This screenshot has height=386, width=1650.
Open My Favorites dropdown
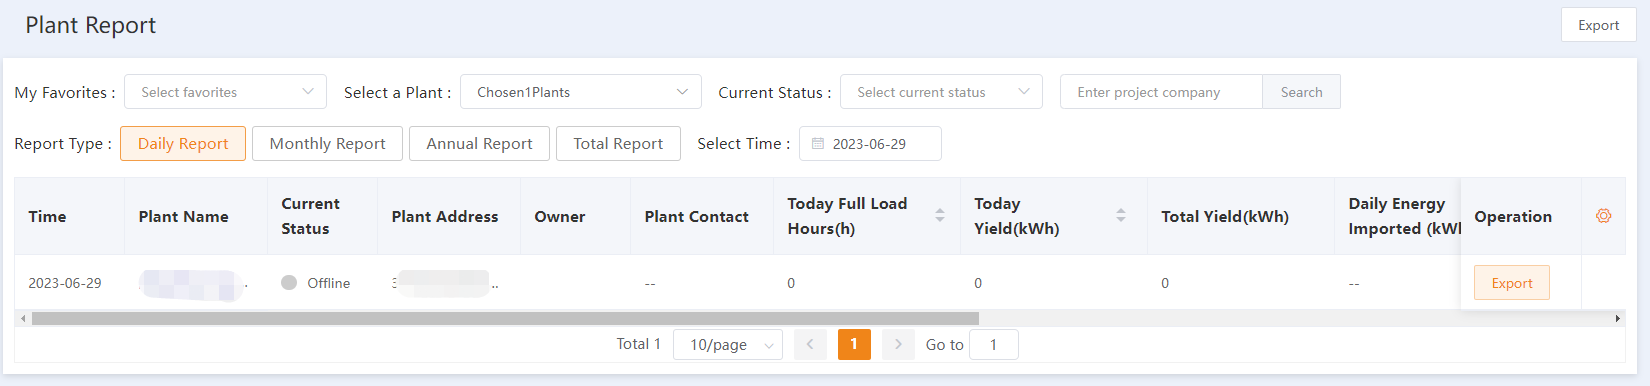(x=225, y=92)
